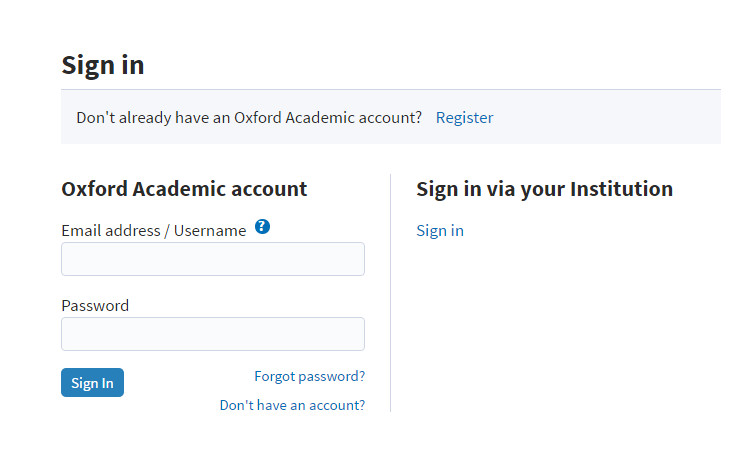Click the Sign in via your Institution heading
741x452 pixels.
[x=544, y=189]
